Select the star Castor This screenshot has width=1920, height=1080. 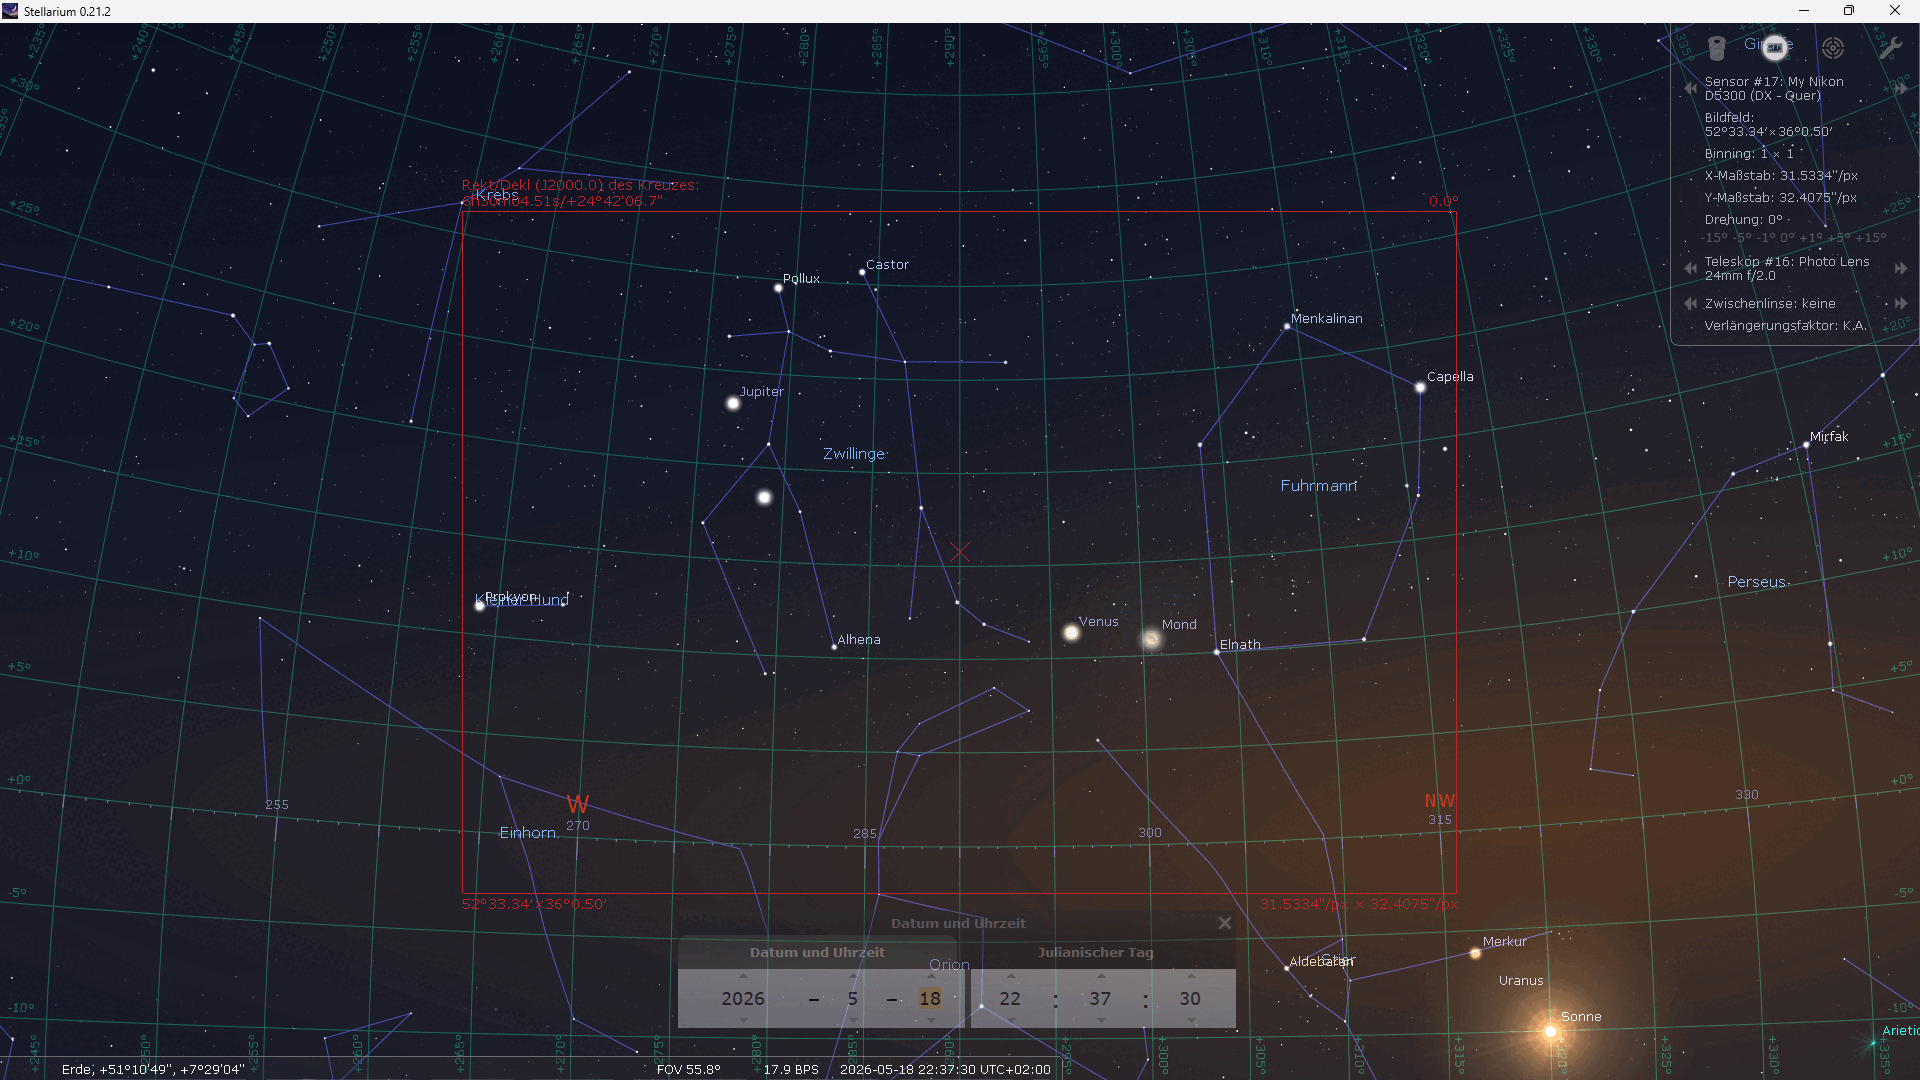pos(862,272)
